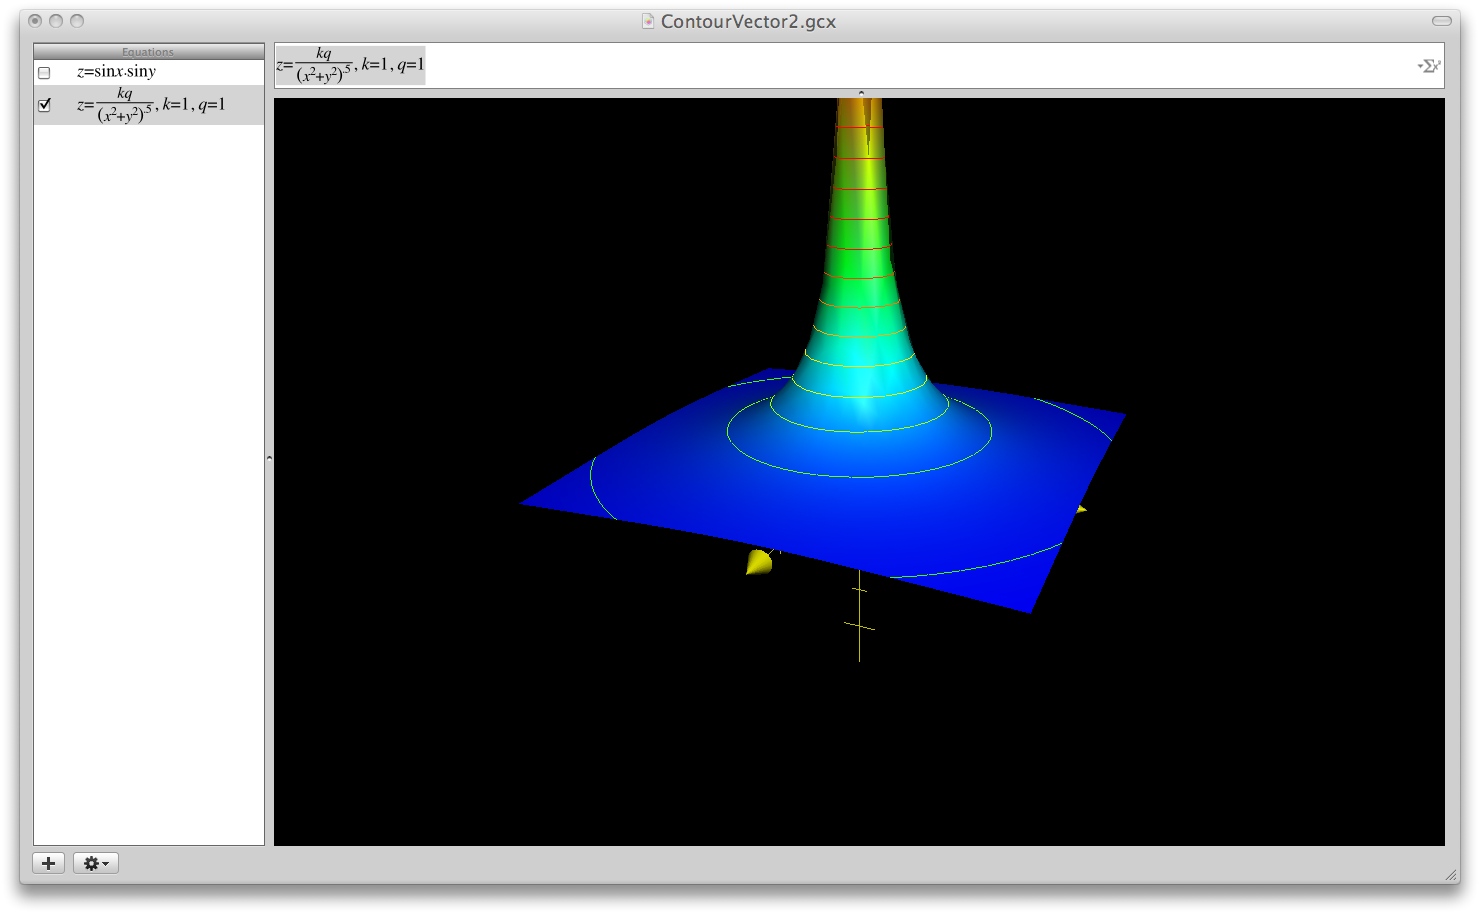1480x914 pixels.
Task: Click the small arrow beside the sigma icon
Action: 1420,65
